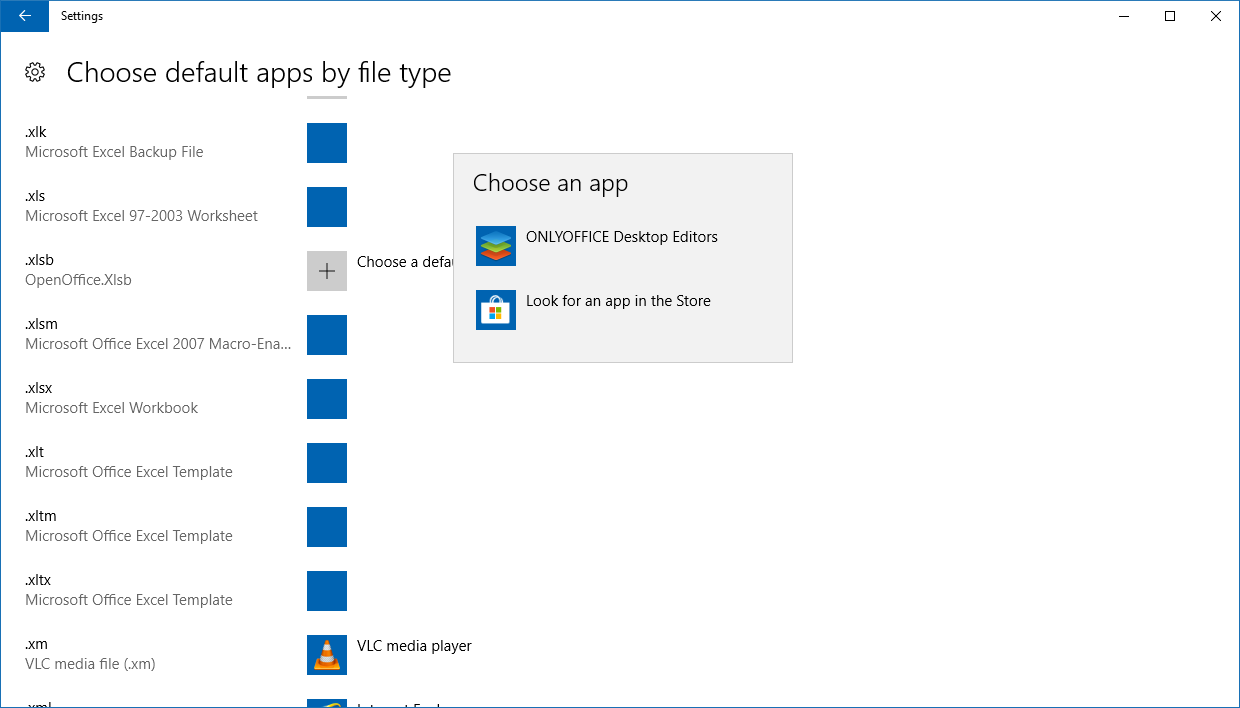Click the blue app tile for .xls
The height and width of the screenshot is (708, 1240).
(327, 207)
